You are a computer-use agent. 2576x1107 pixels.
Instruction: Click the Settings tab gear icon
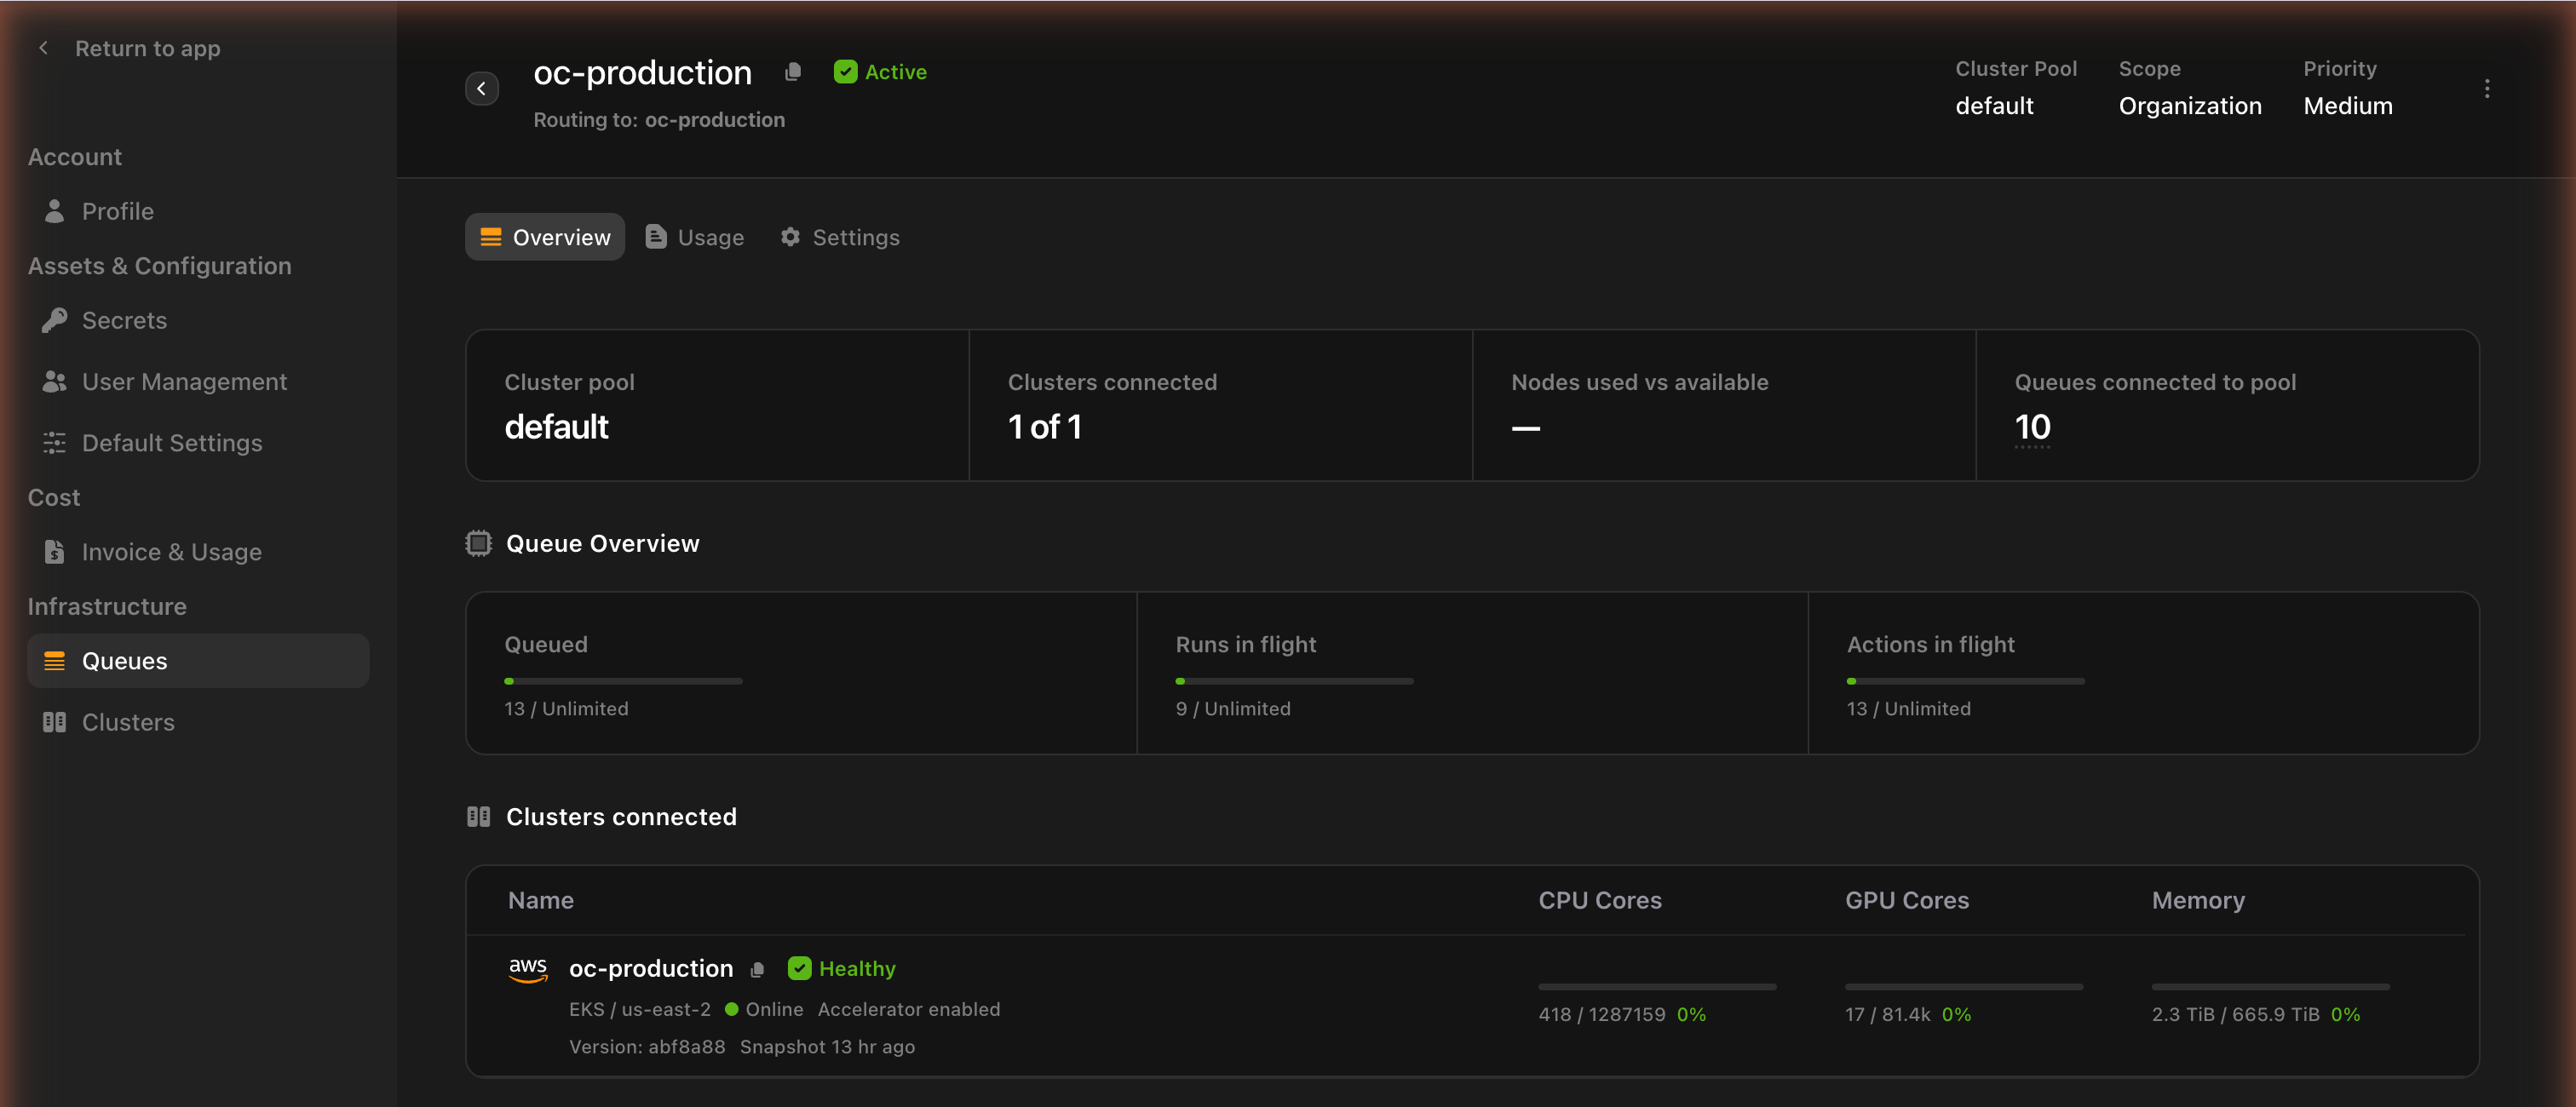click(790, 236)
